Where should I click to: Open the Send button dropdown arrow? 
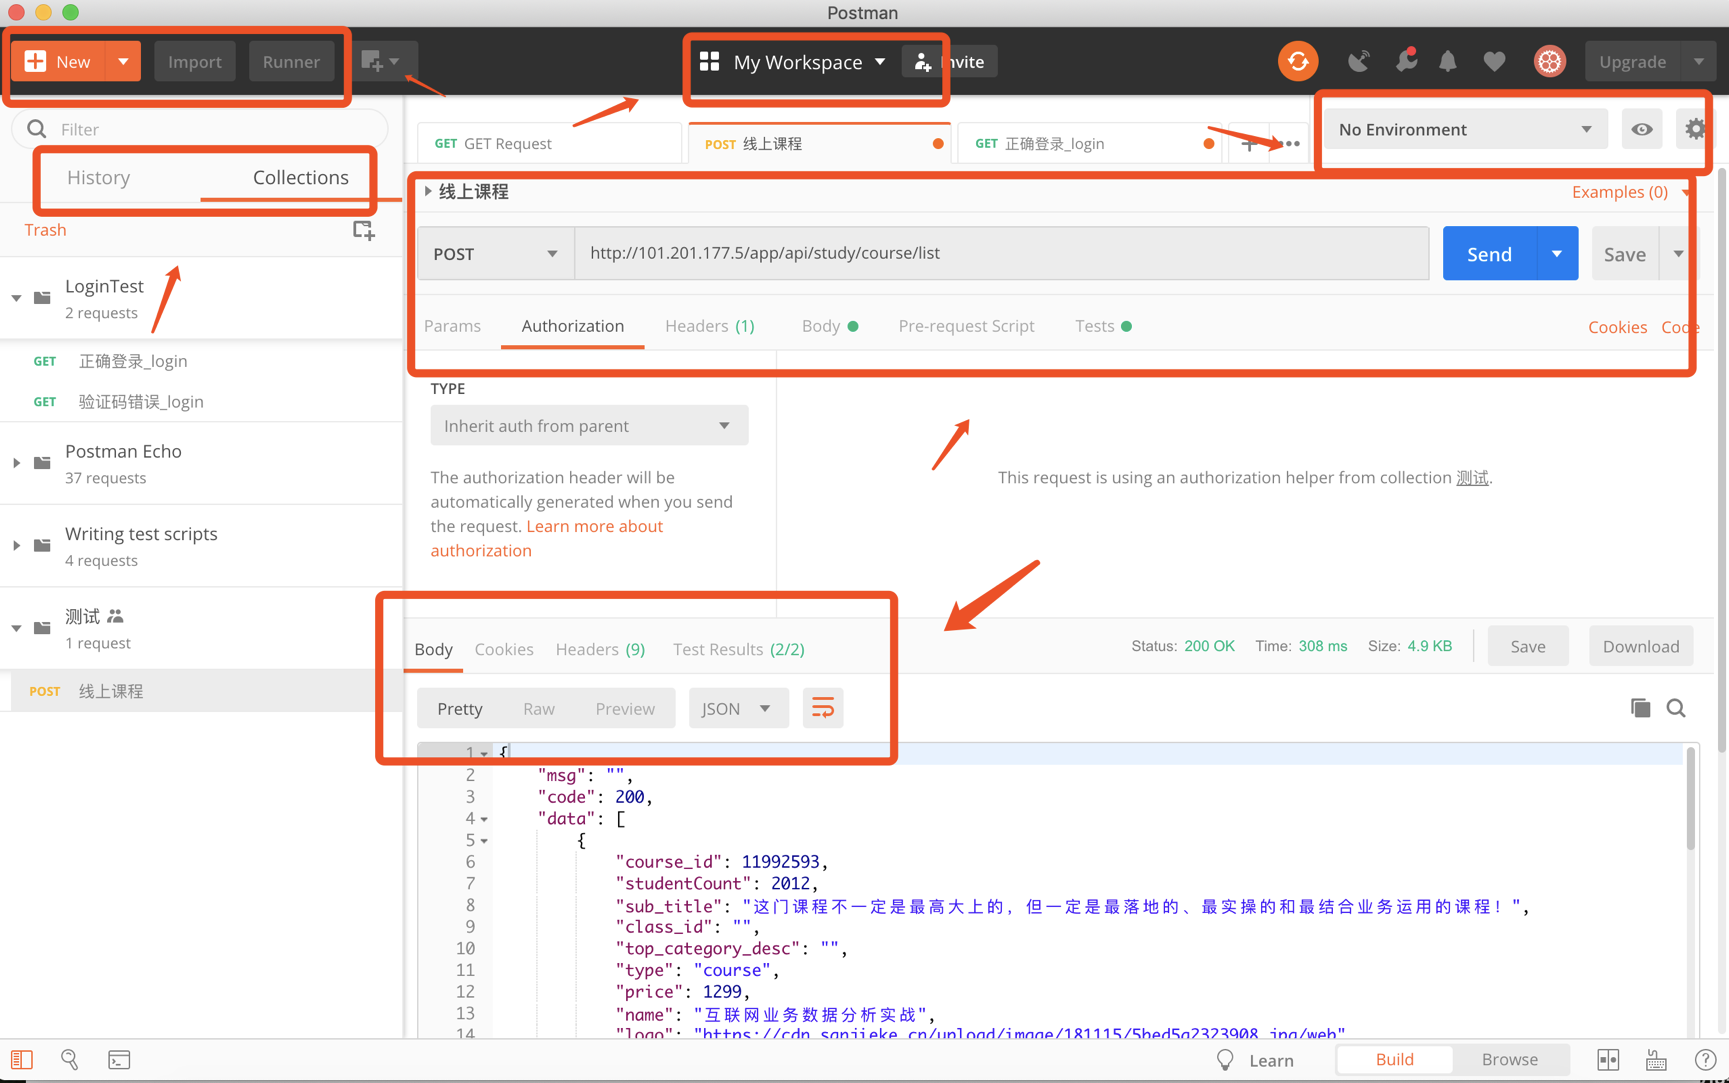point(1557,254)
